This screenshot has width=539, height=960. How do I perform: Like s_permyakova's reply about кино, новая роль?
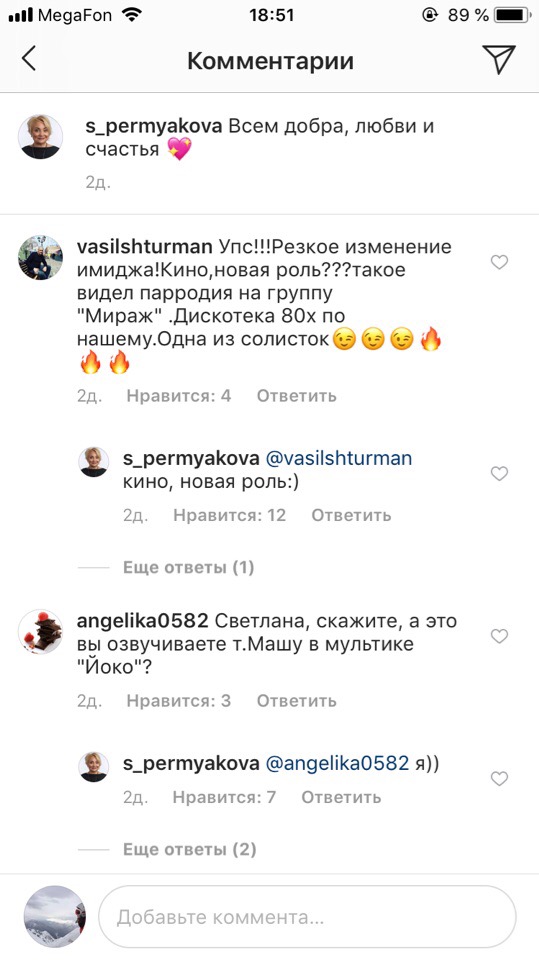[x=500, y=473]
